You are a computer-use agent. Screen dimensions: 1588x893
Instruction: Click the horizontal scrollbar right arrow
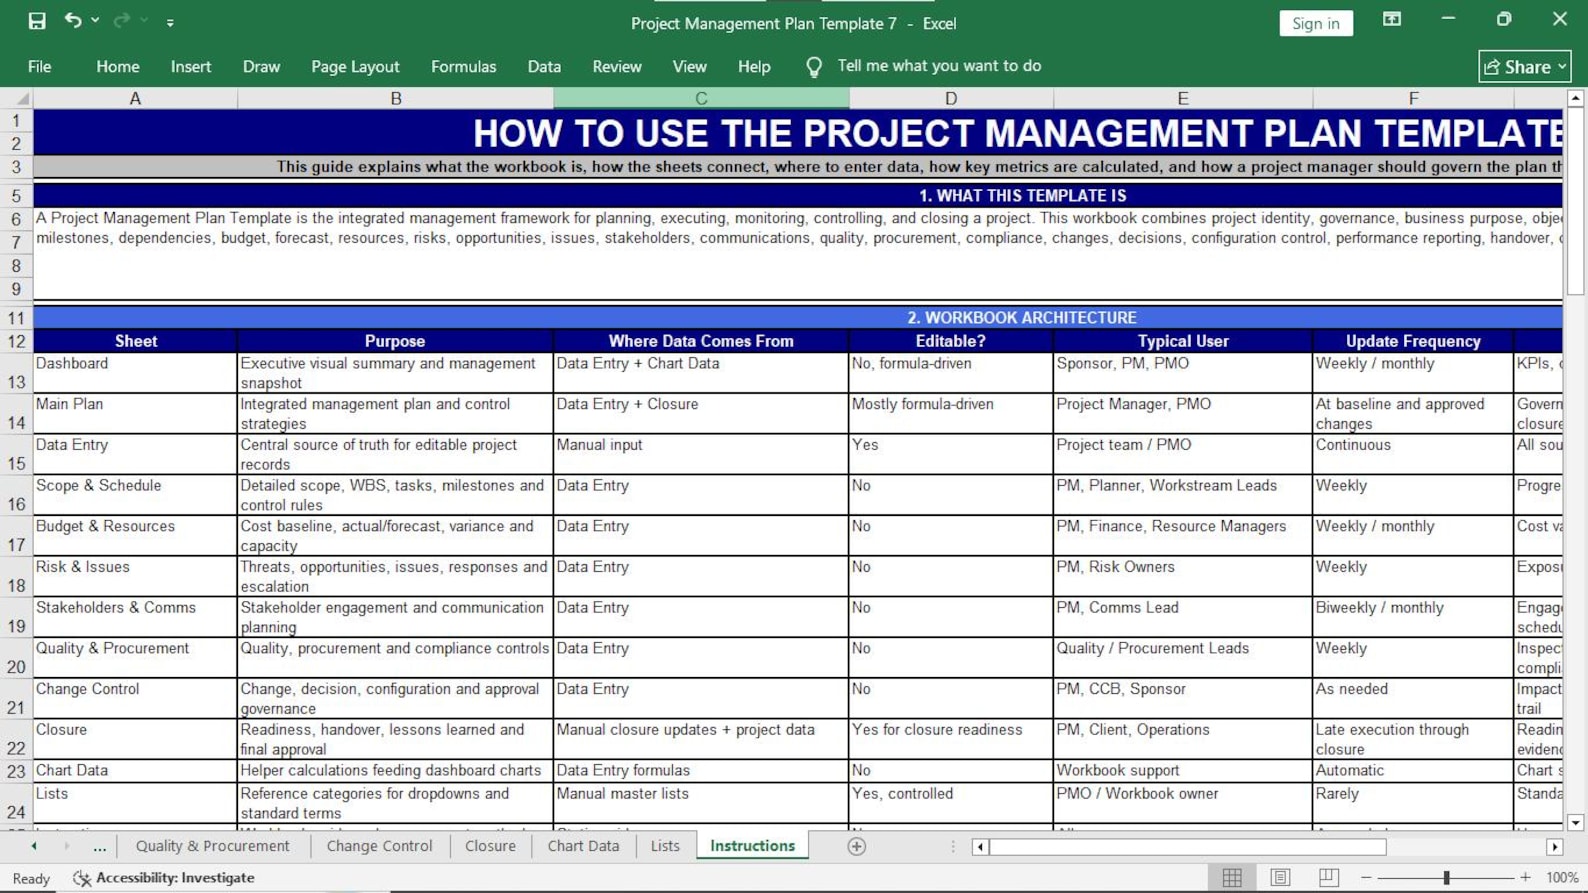pyautogui.click(x=1555, y=847)
